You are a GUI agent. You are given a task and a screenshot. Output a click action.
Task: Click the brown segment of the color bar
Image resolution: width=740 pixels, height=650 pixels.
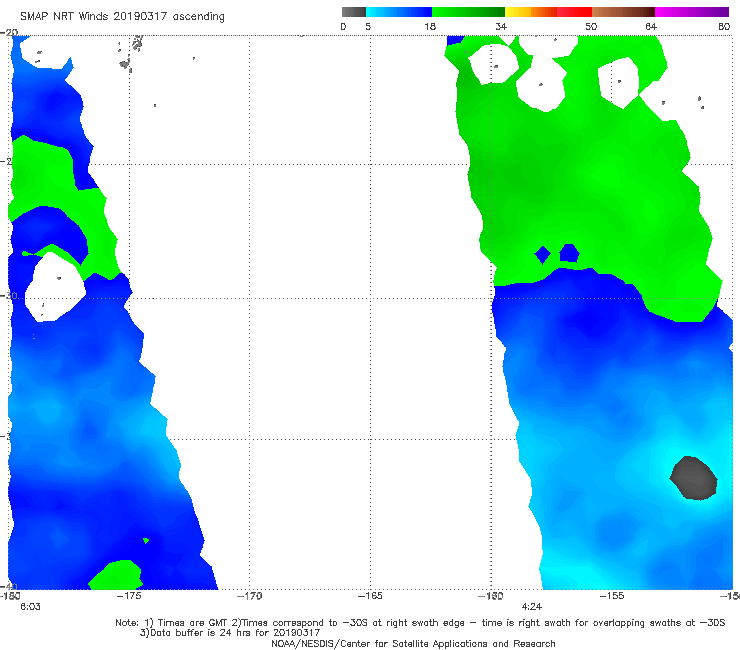pos(623,12)
